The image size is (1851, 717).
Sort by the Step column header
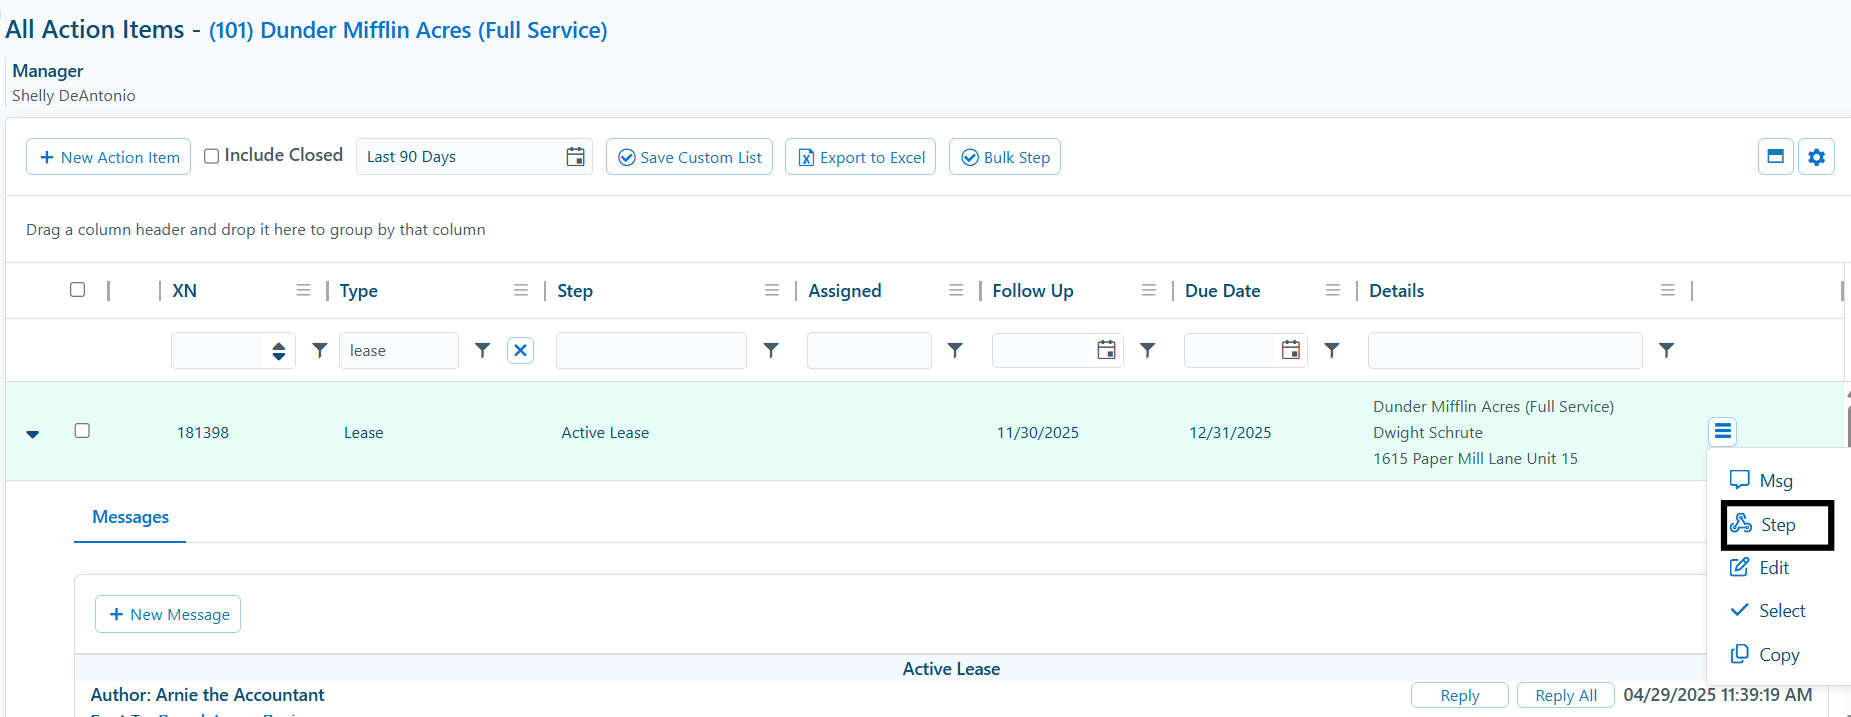pyautogui.click(x=575, y=291)
